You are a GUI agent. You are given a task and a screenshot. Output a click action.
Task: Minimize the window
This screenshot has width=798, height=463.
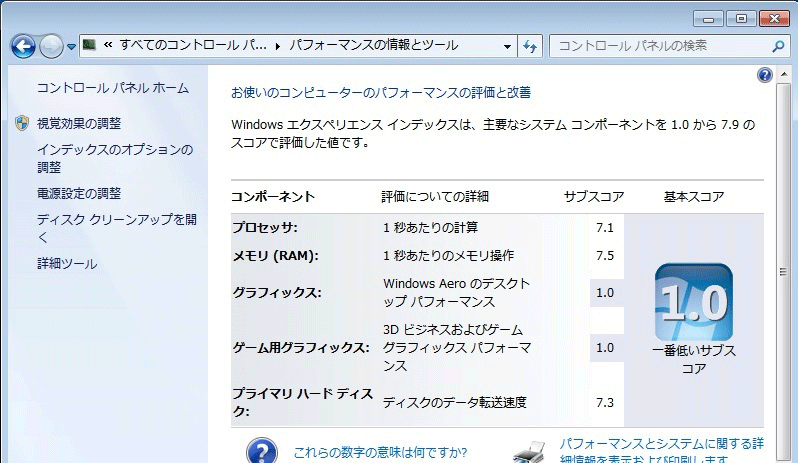708,19
